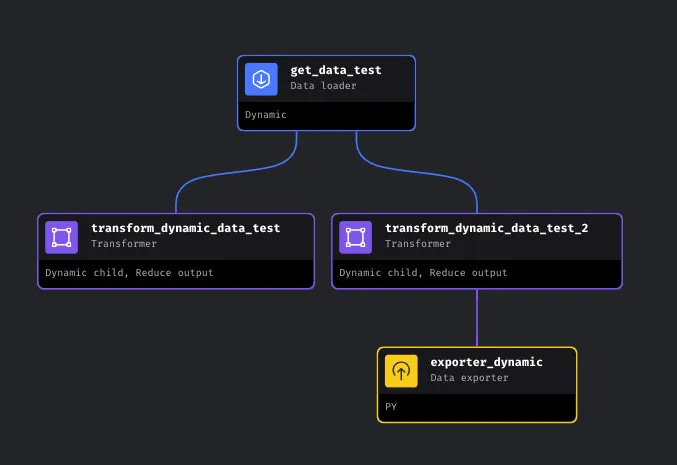The width and height of the screenshot is (677, 465).
Task: Click 'Dynamic child, Reduce output' on transform_dynamic_data_test
Action: coord(129,273)
